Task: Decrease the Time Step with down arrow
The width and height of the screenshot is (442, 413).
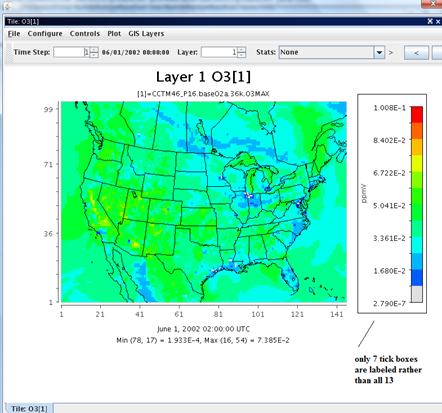Action: coord(94,55)
